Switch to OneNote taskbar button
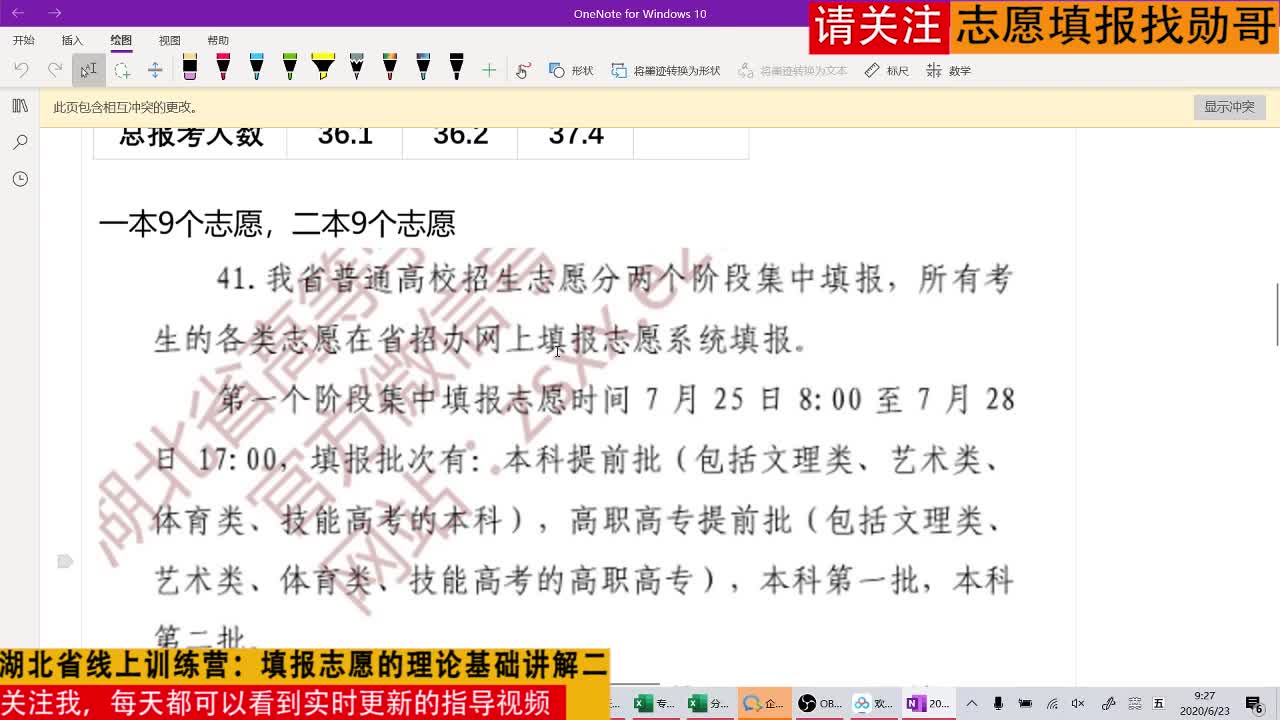Screen dimensions: 1280x720 927,703
